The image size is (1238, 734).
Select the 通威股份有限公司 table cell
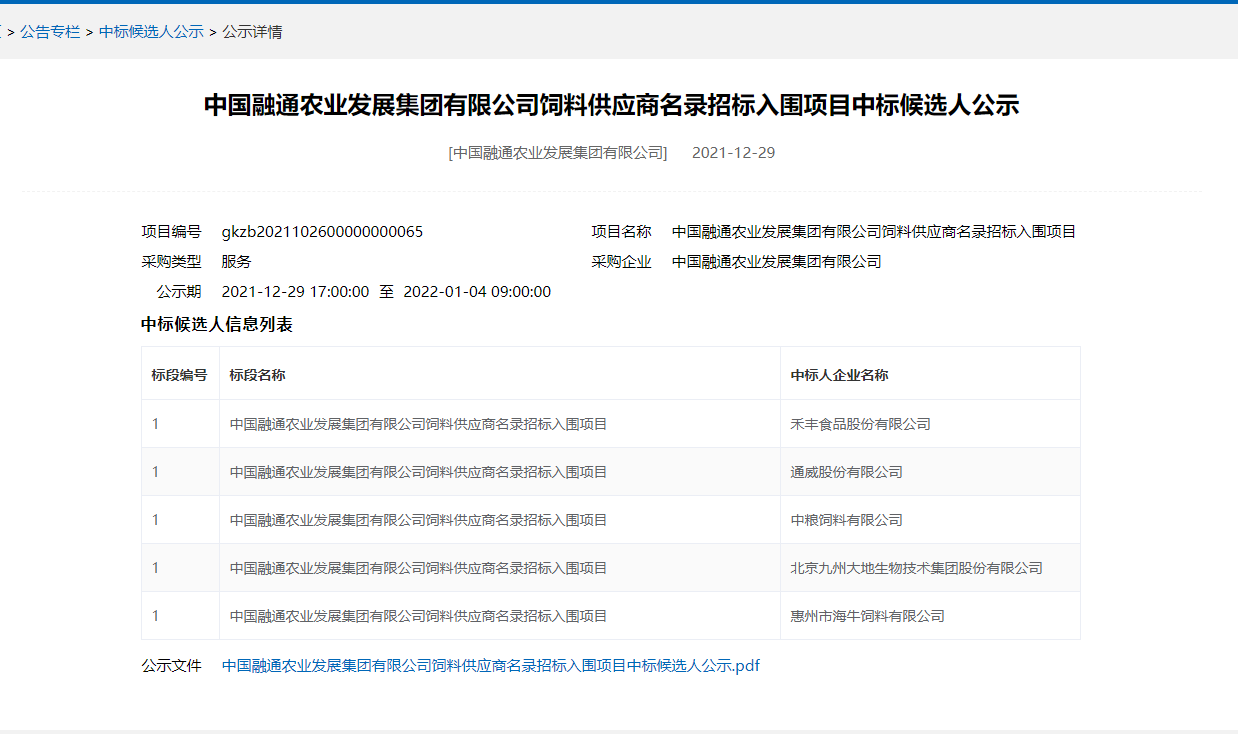(846, 472)
